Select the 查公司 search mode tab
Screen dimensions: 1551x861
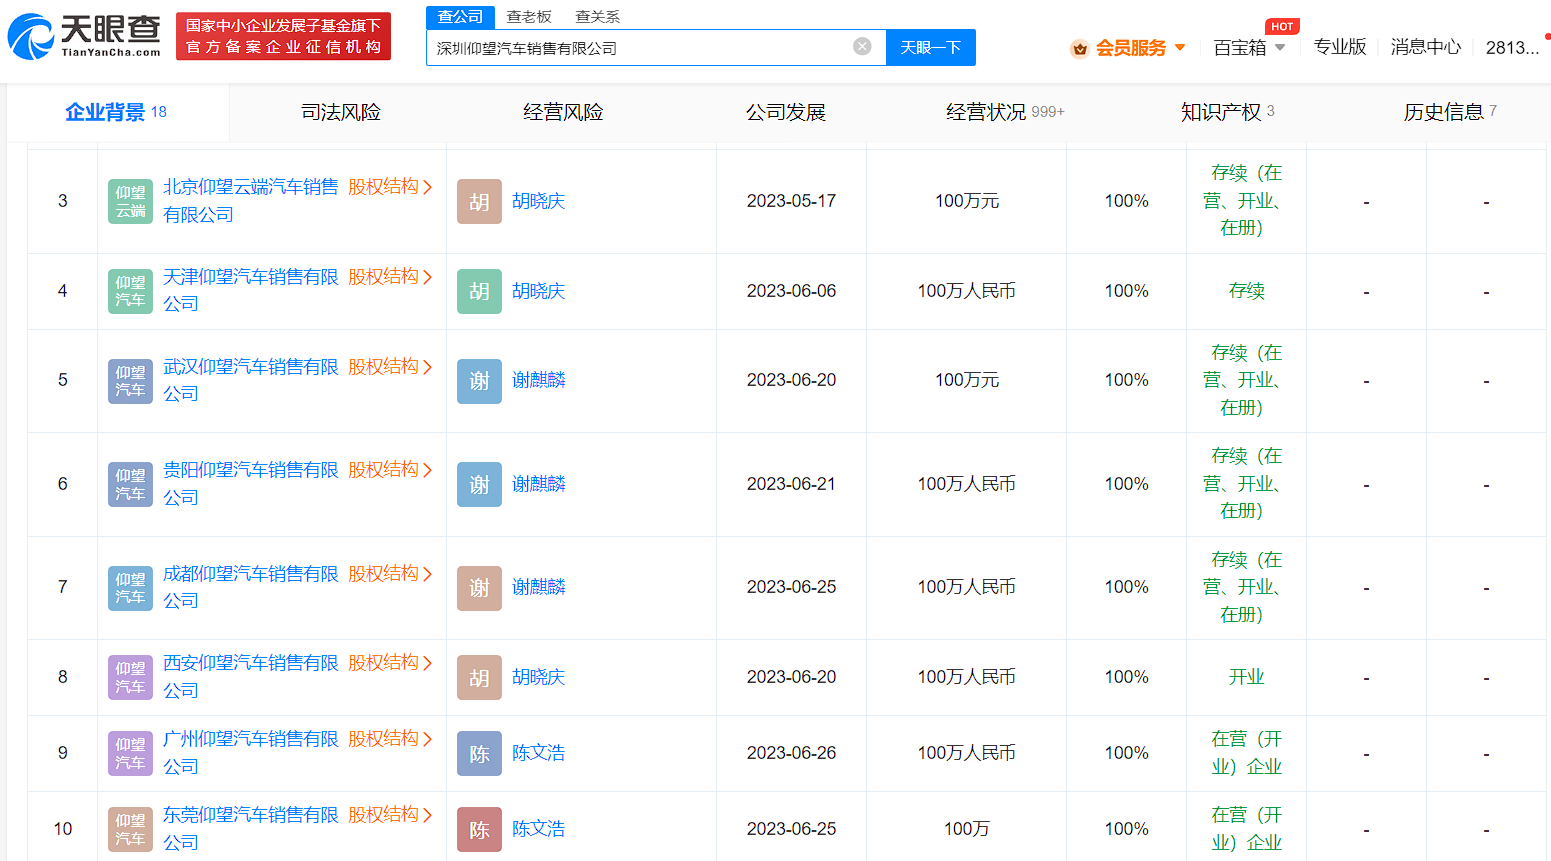(x=460, y=17)
